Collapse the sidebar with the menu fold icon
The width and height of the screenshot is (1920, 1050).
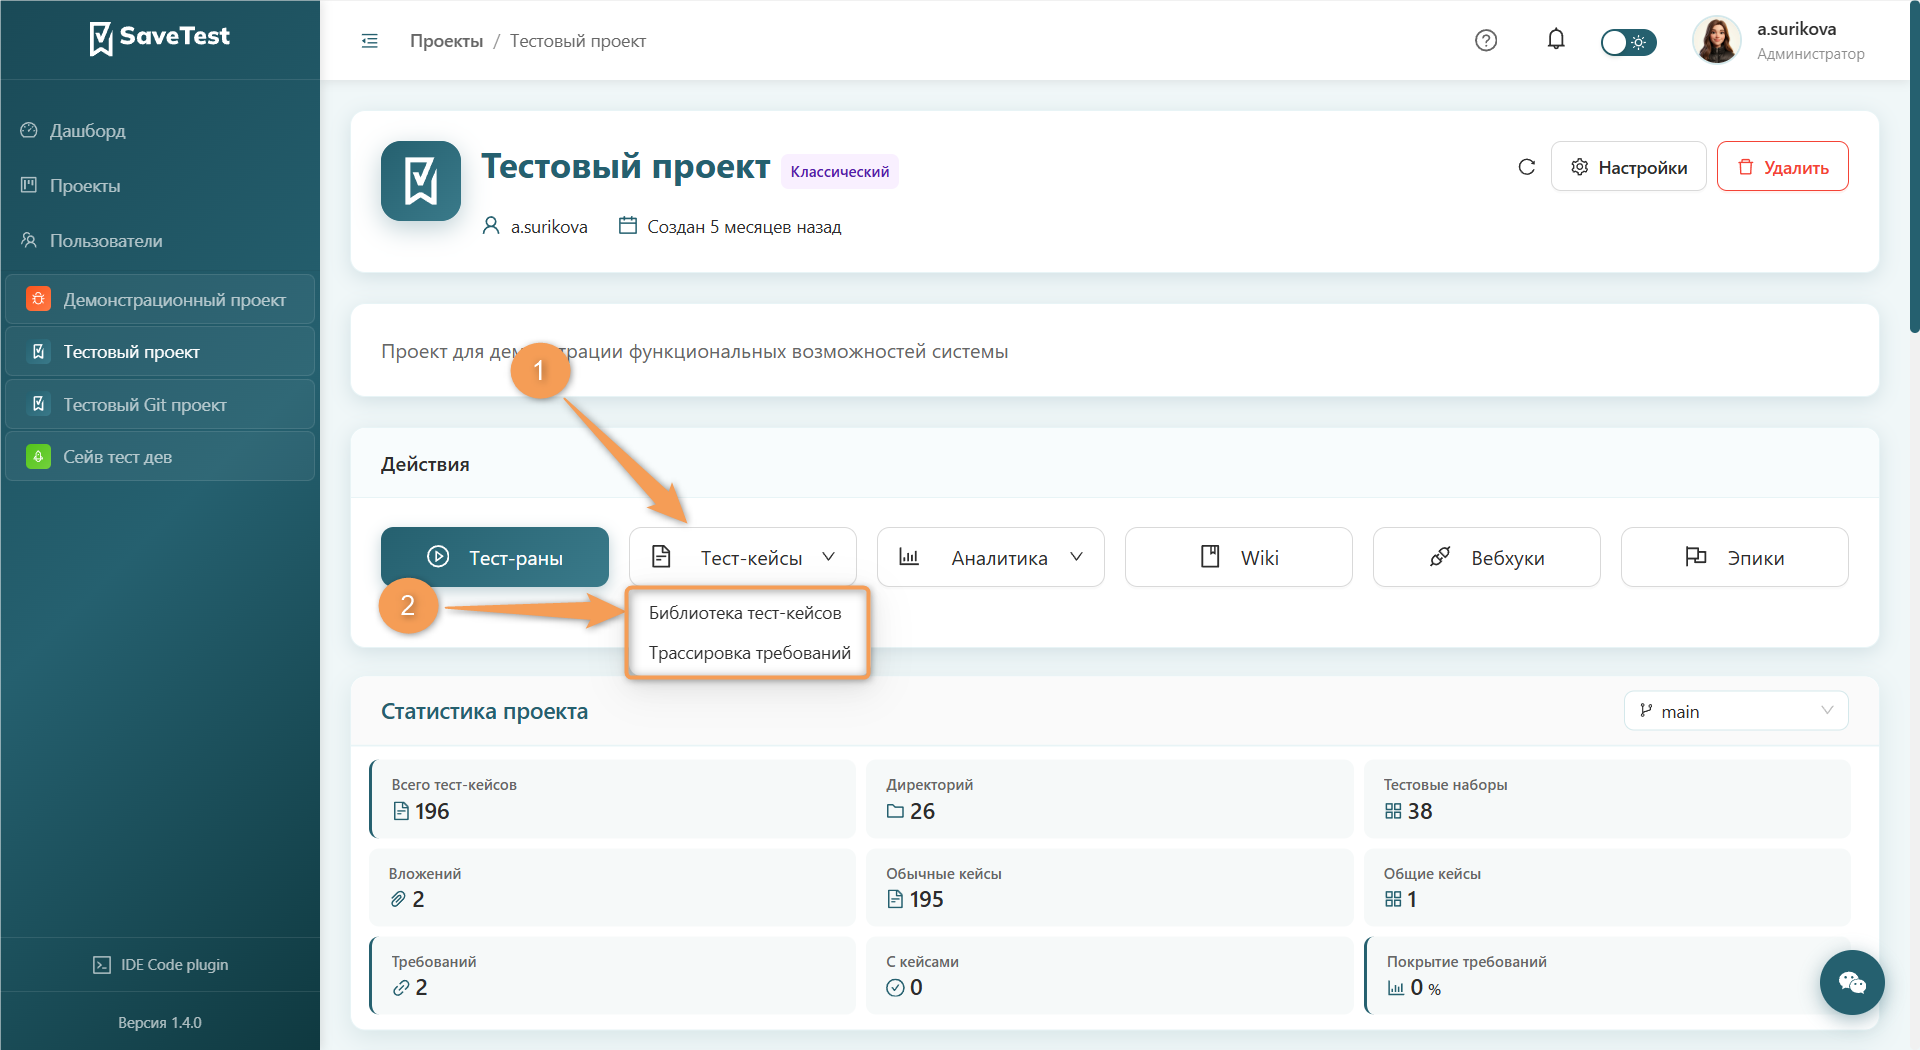pyautogui.click(x=370, y=41)
